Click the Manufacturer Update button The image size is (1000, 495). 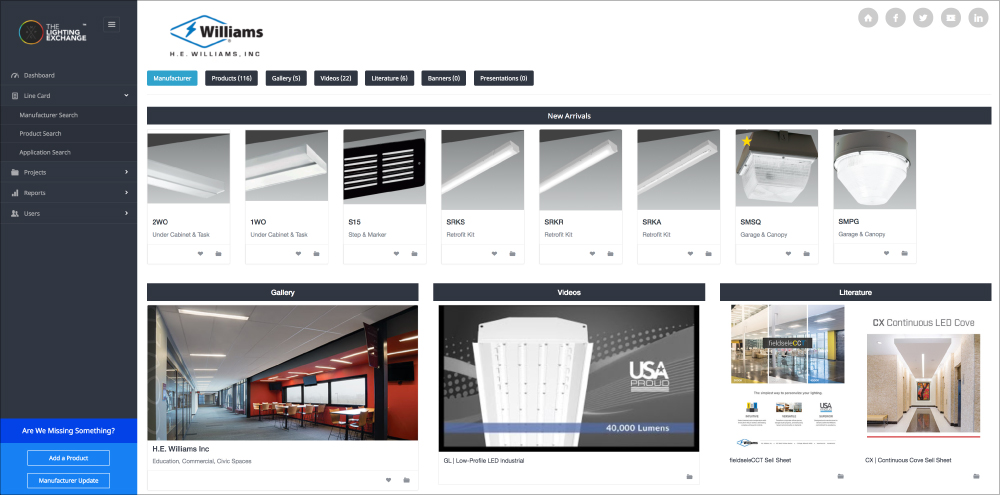point(68,480)
